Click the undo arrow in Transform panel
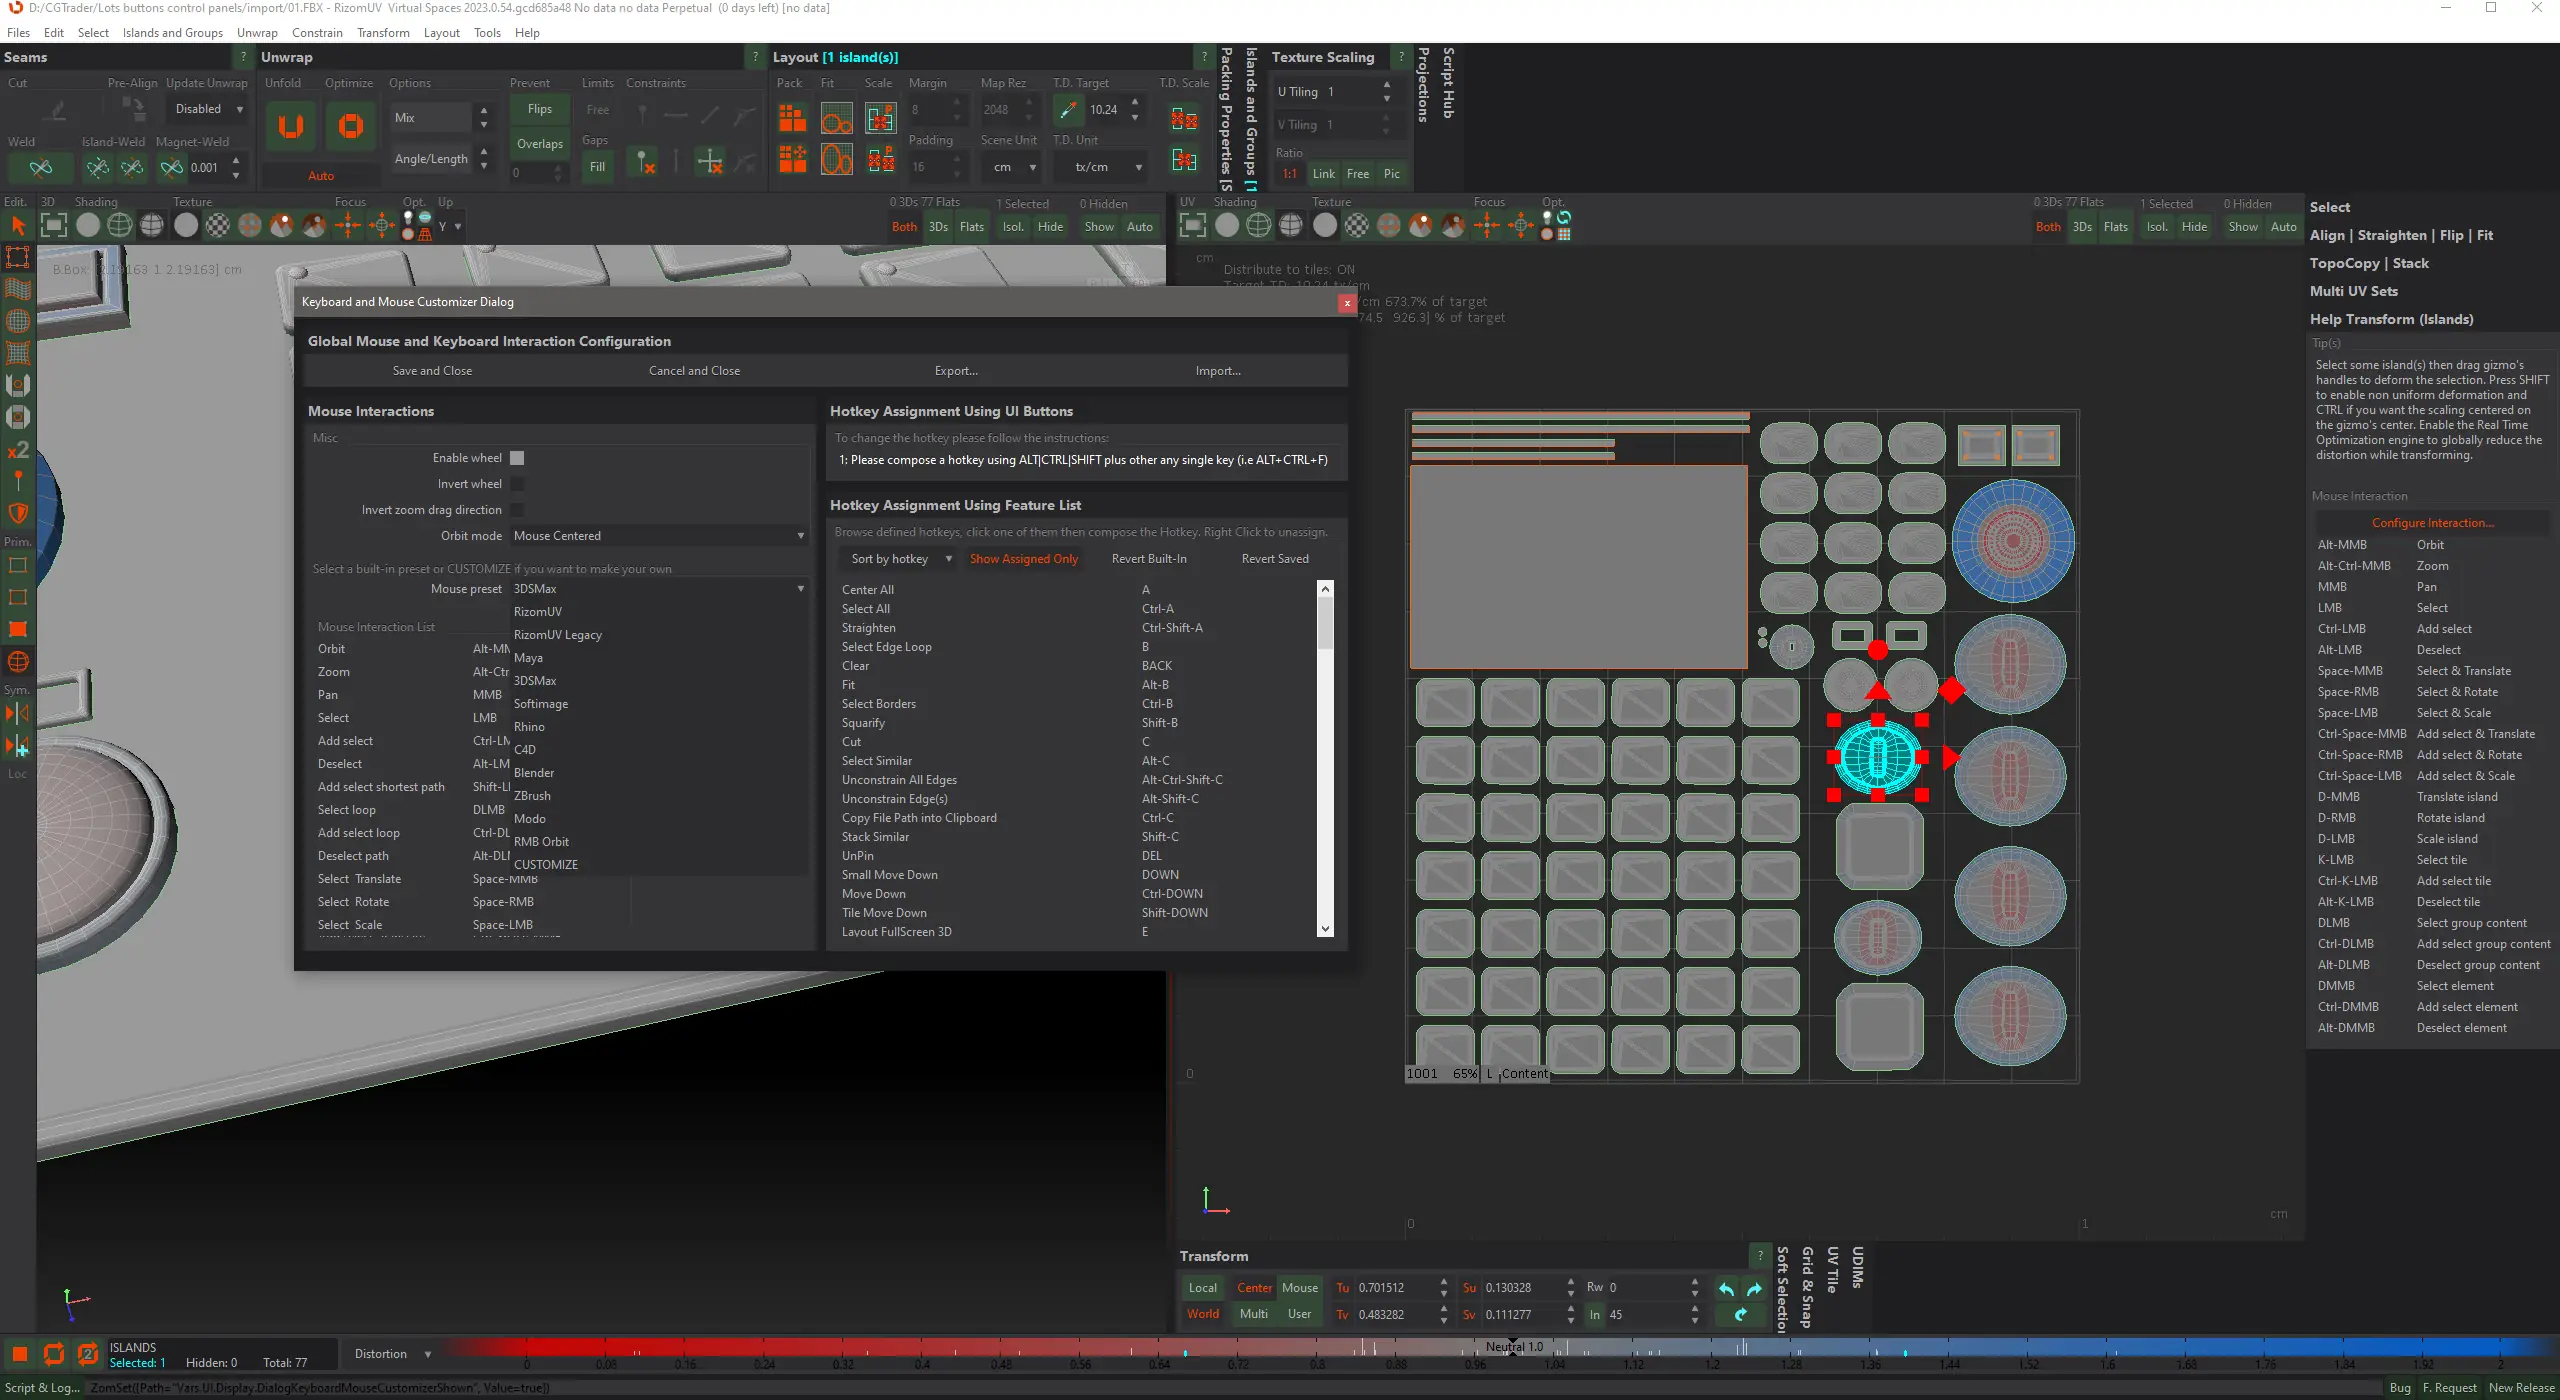This screenshot has height=1400, width=2560. (x=1726, y=1289)
